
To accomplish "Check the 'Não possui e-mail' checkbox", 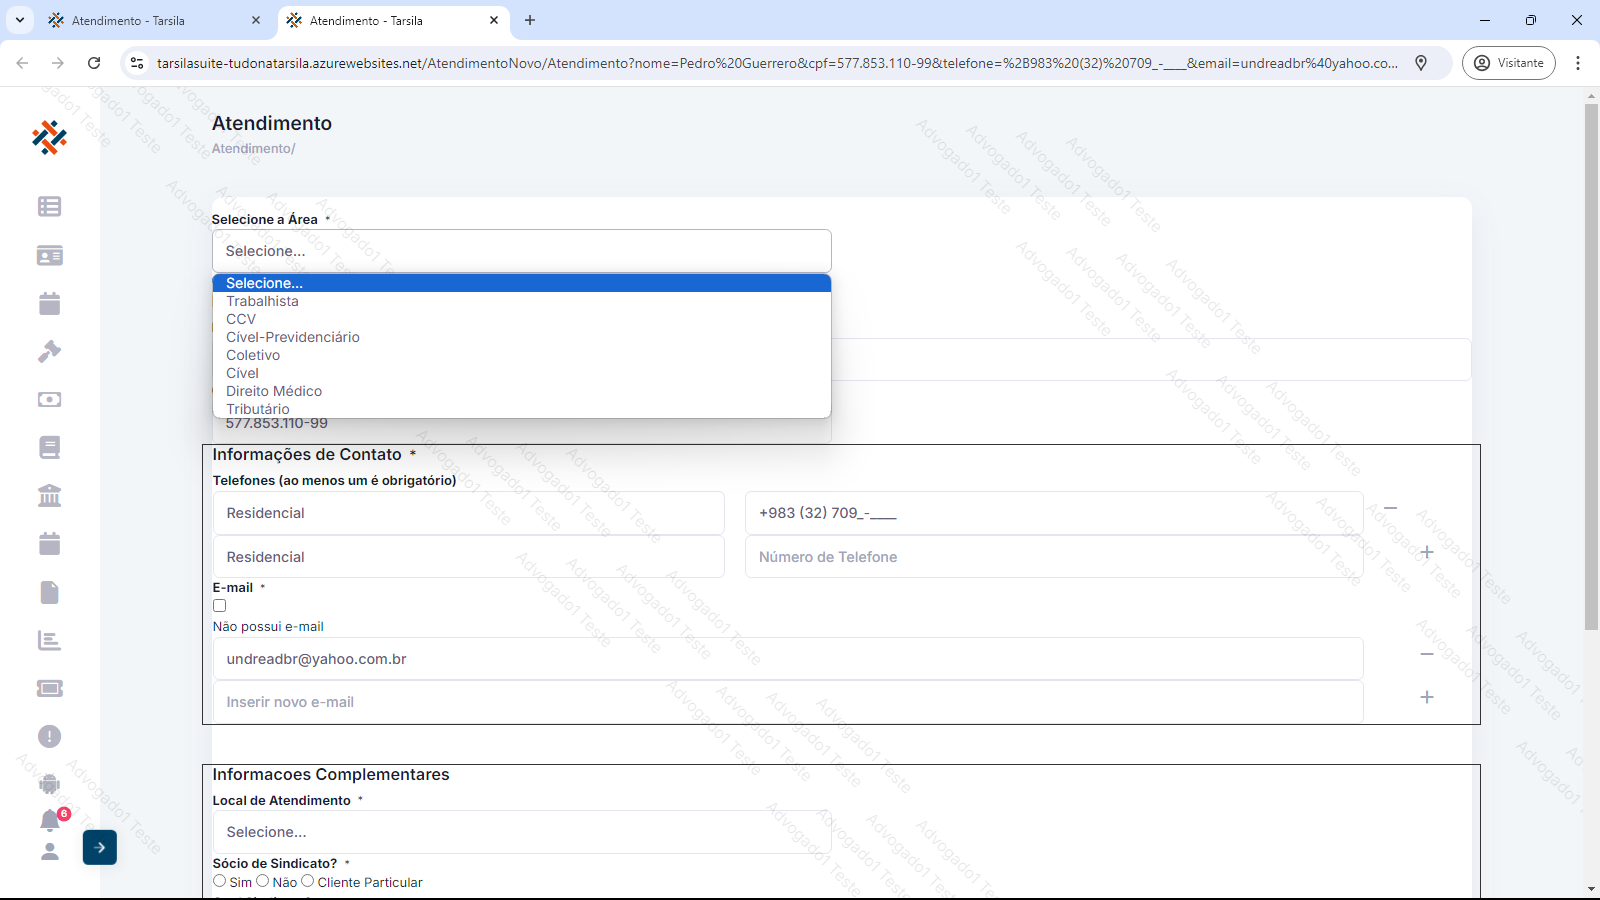I will (x=220, y=606).
